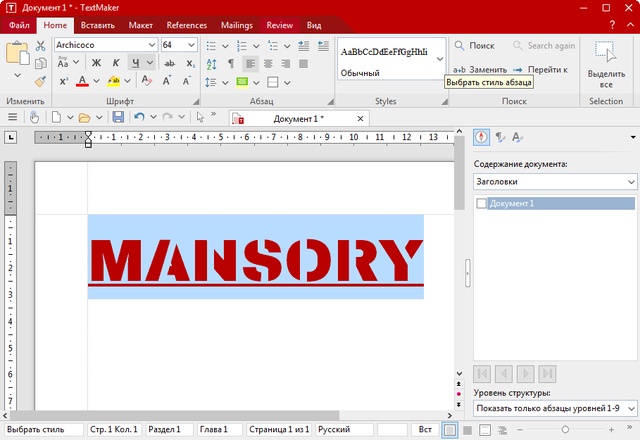The width and height of the screenshot is (640, 440).
Task: Switch sidebar to character styles icon
Action: tap(517, 137)
